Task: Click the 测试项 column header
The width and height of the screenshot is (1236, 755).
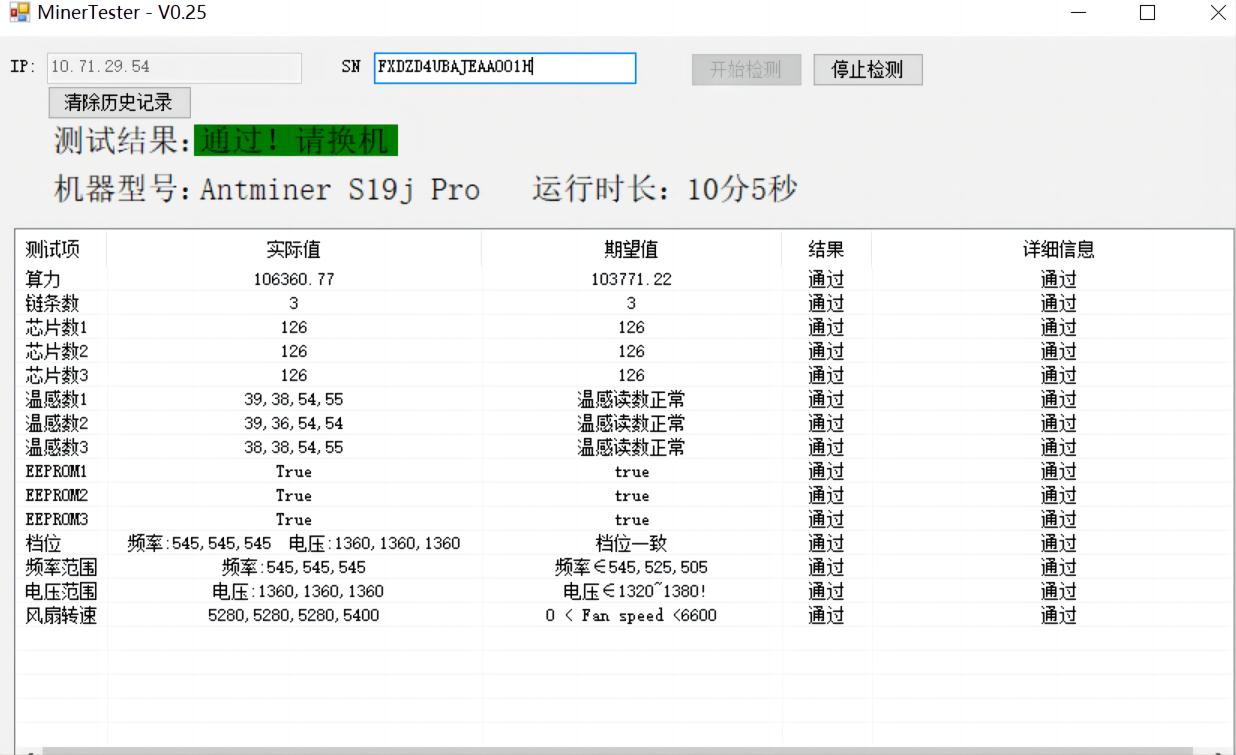Action: click(53, 249)
